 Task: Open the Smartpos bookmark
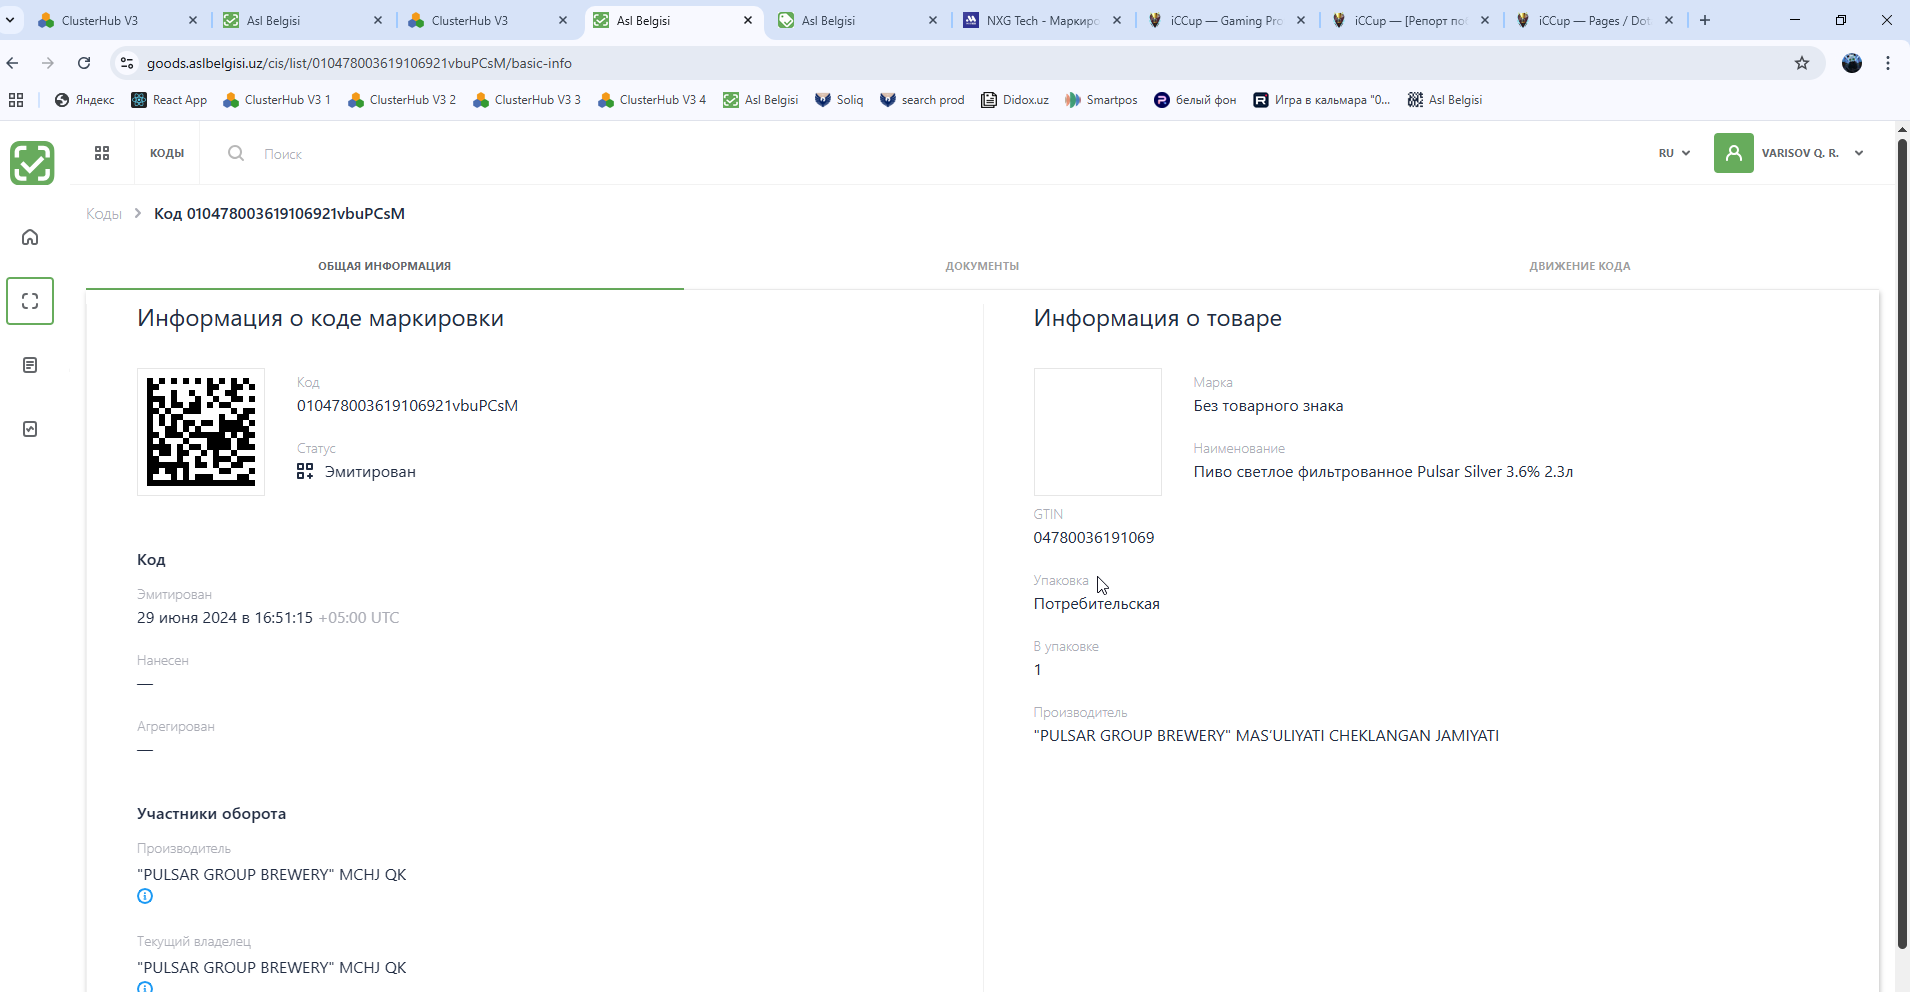pyautogui.click(x=1101, y=100)
